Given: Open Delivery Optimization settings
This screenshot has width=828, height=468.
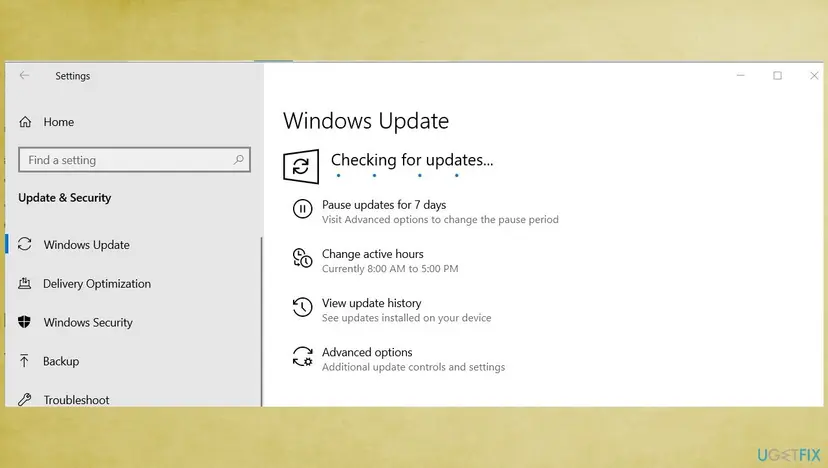Looking at the screenshot, I should pos(97,284).
